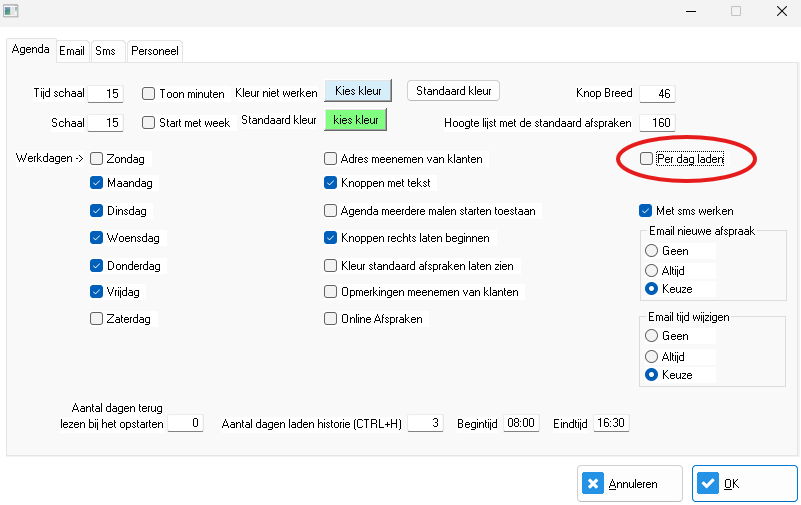Enable the Zaterdag workday checkbox

pos(97,319)
